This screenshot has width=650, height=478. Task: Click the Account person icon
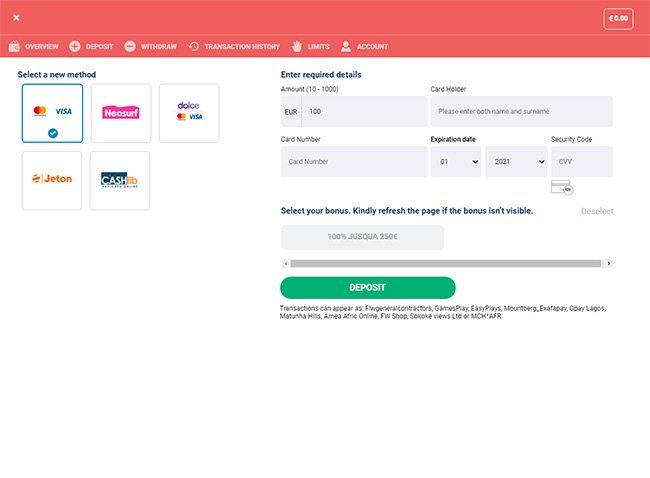pyautogui.click(x=346, y=47)
